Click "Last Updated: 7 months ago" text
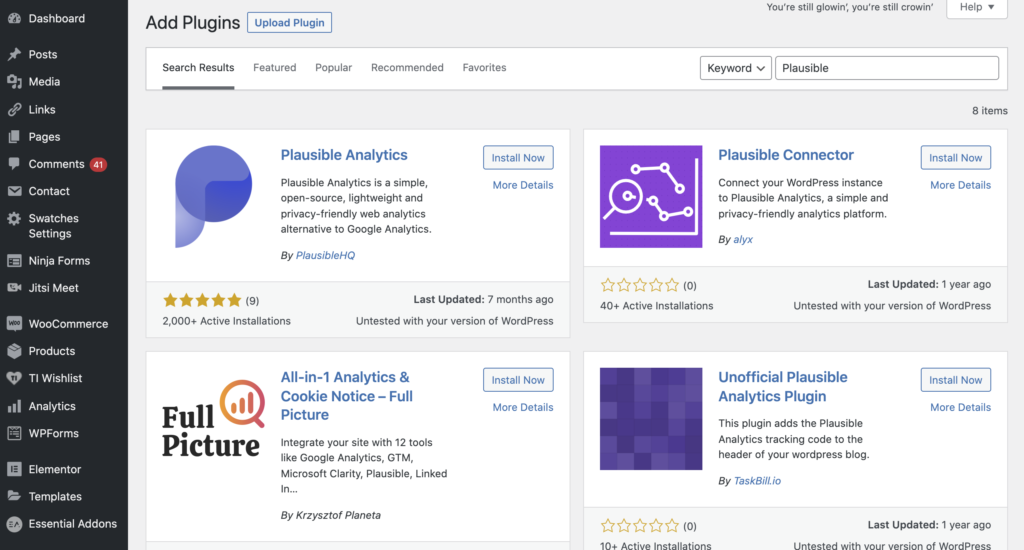This screenshot has height=550, width=1024. pos(483,299)
